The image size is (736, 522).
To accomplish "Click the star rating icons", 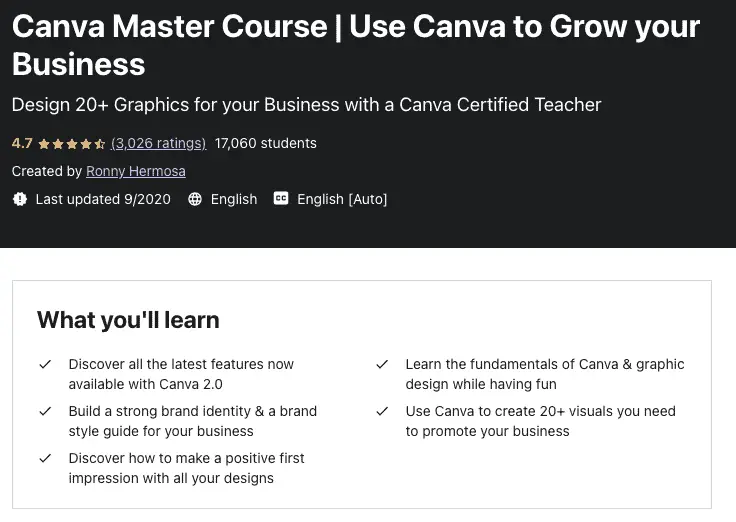I will pyautogui.click(x=72, y=144).
